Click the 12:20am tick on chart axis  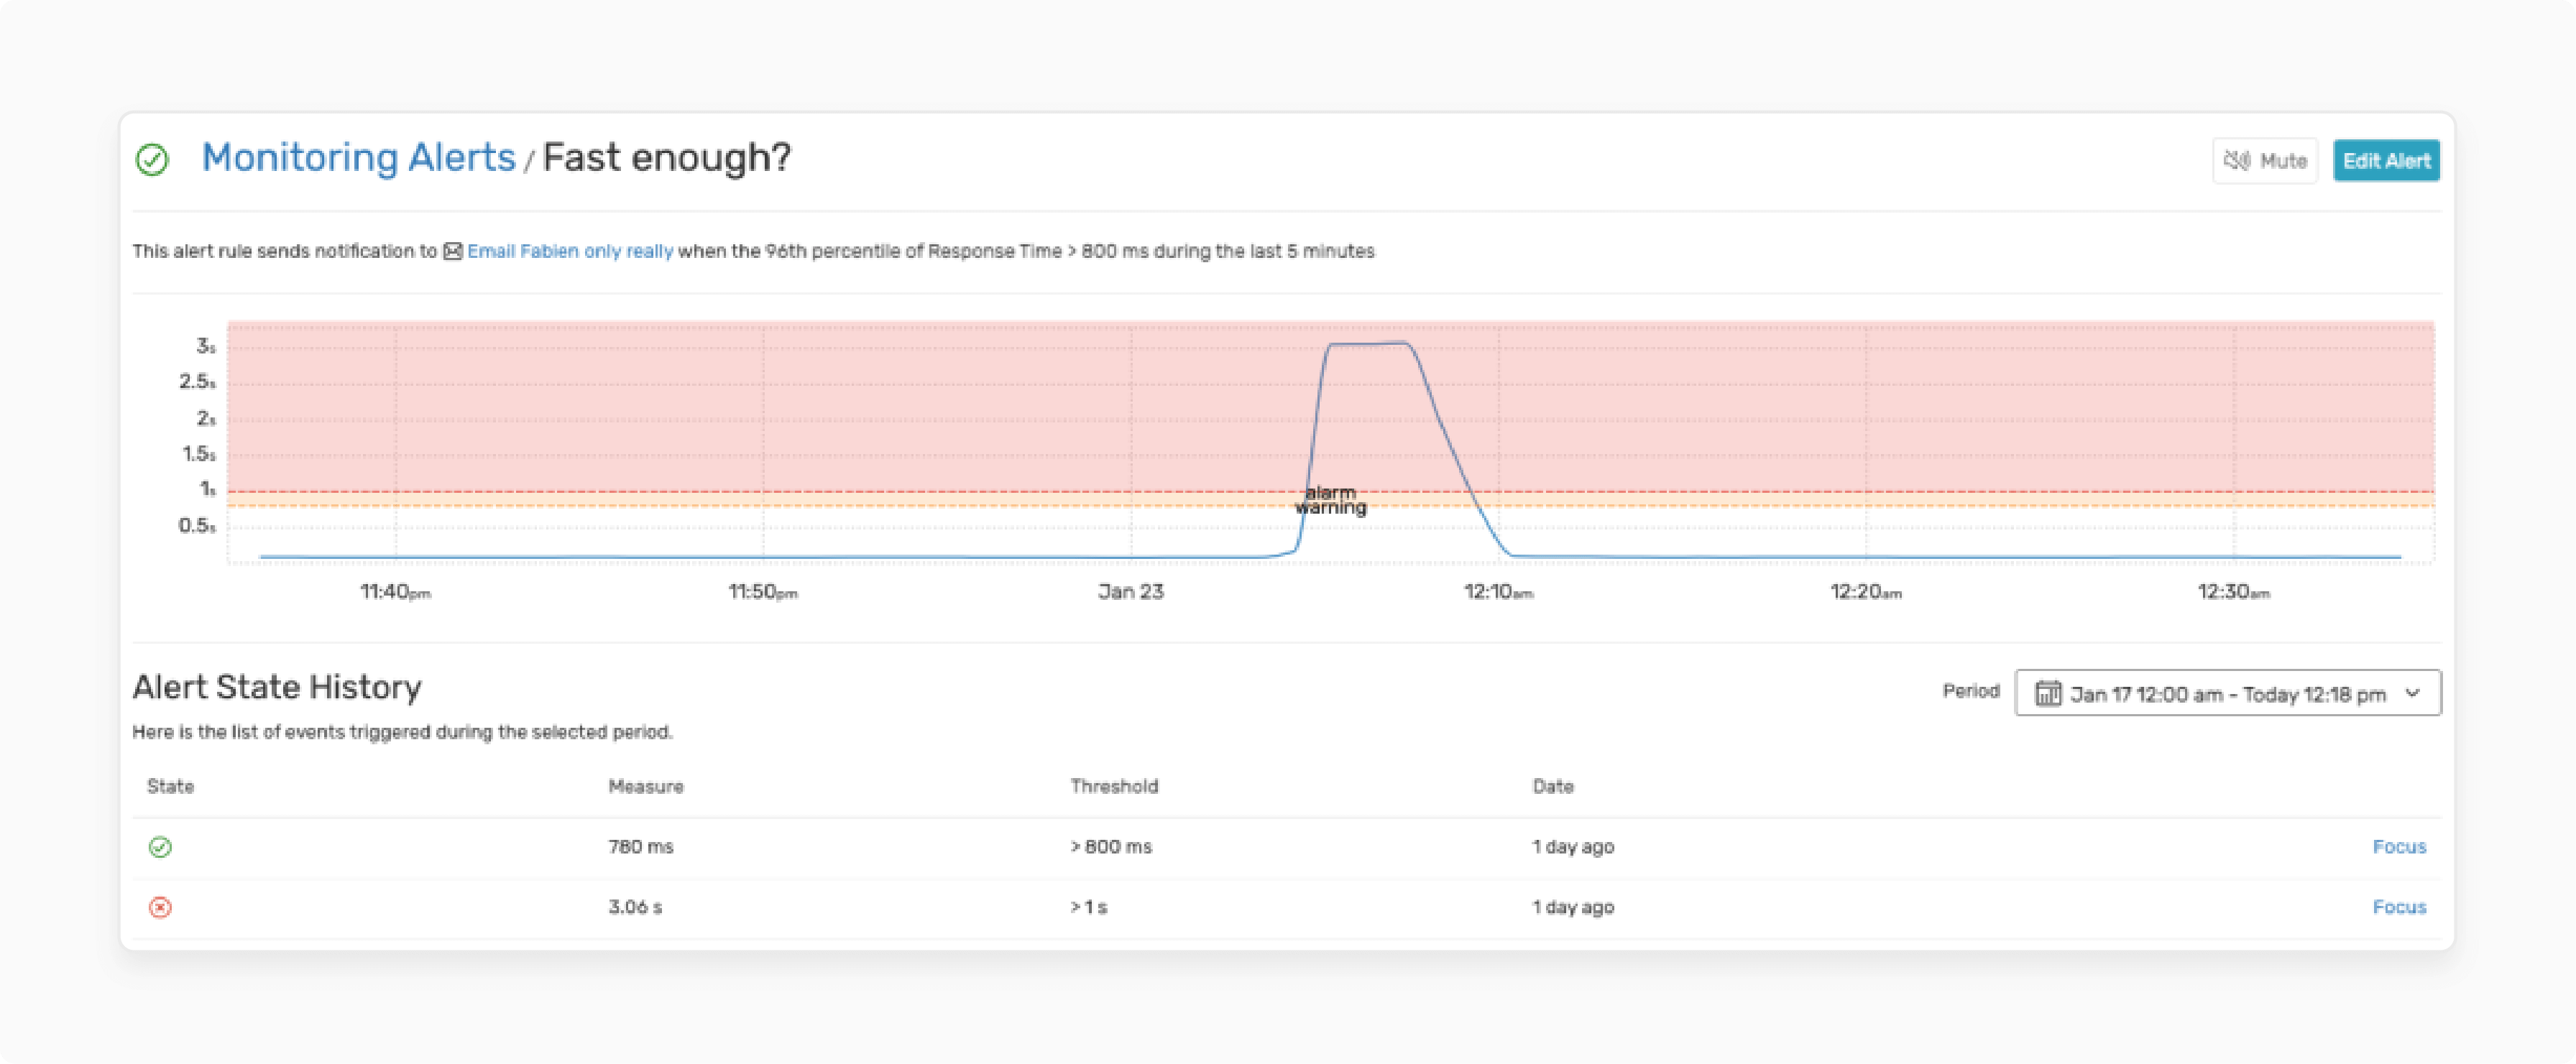tap(1866, 592)
